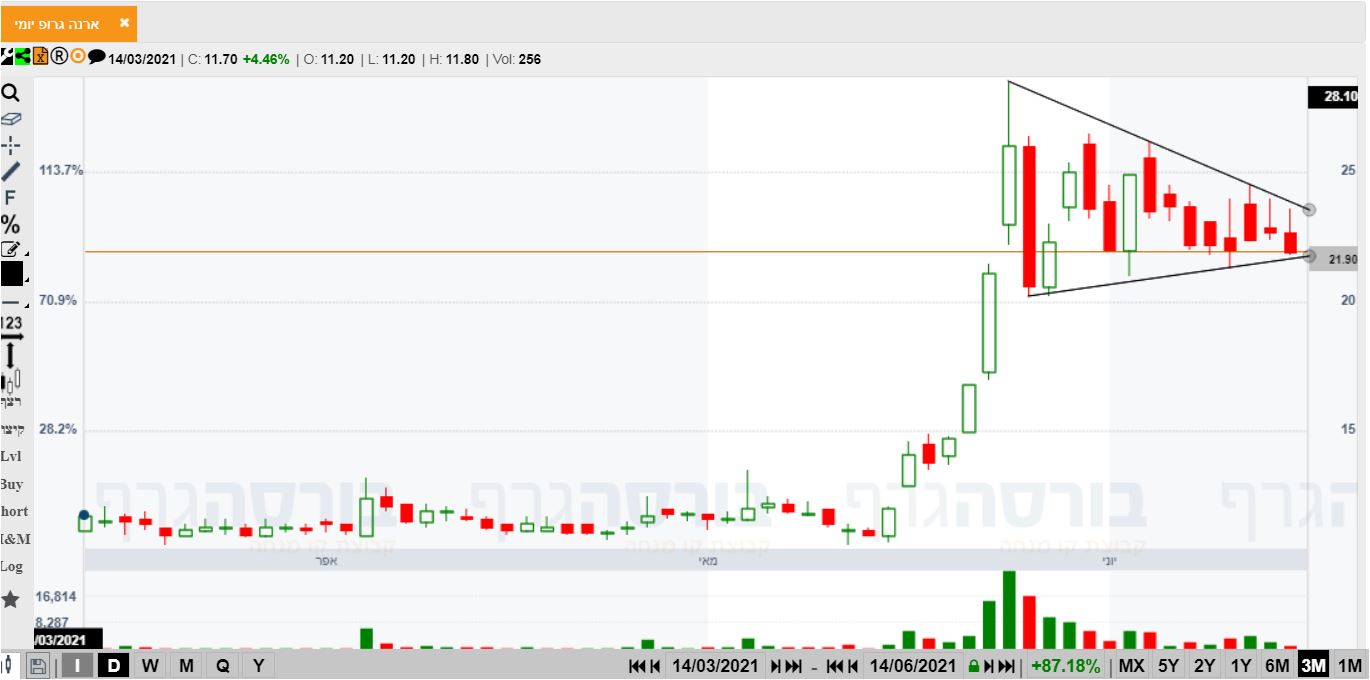Select the F Fibonacci tool
This screenshot has height=680, width=1370.
pos(10,198)
